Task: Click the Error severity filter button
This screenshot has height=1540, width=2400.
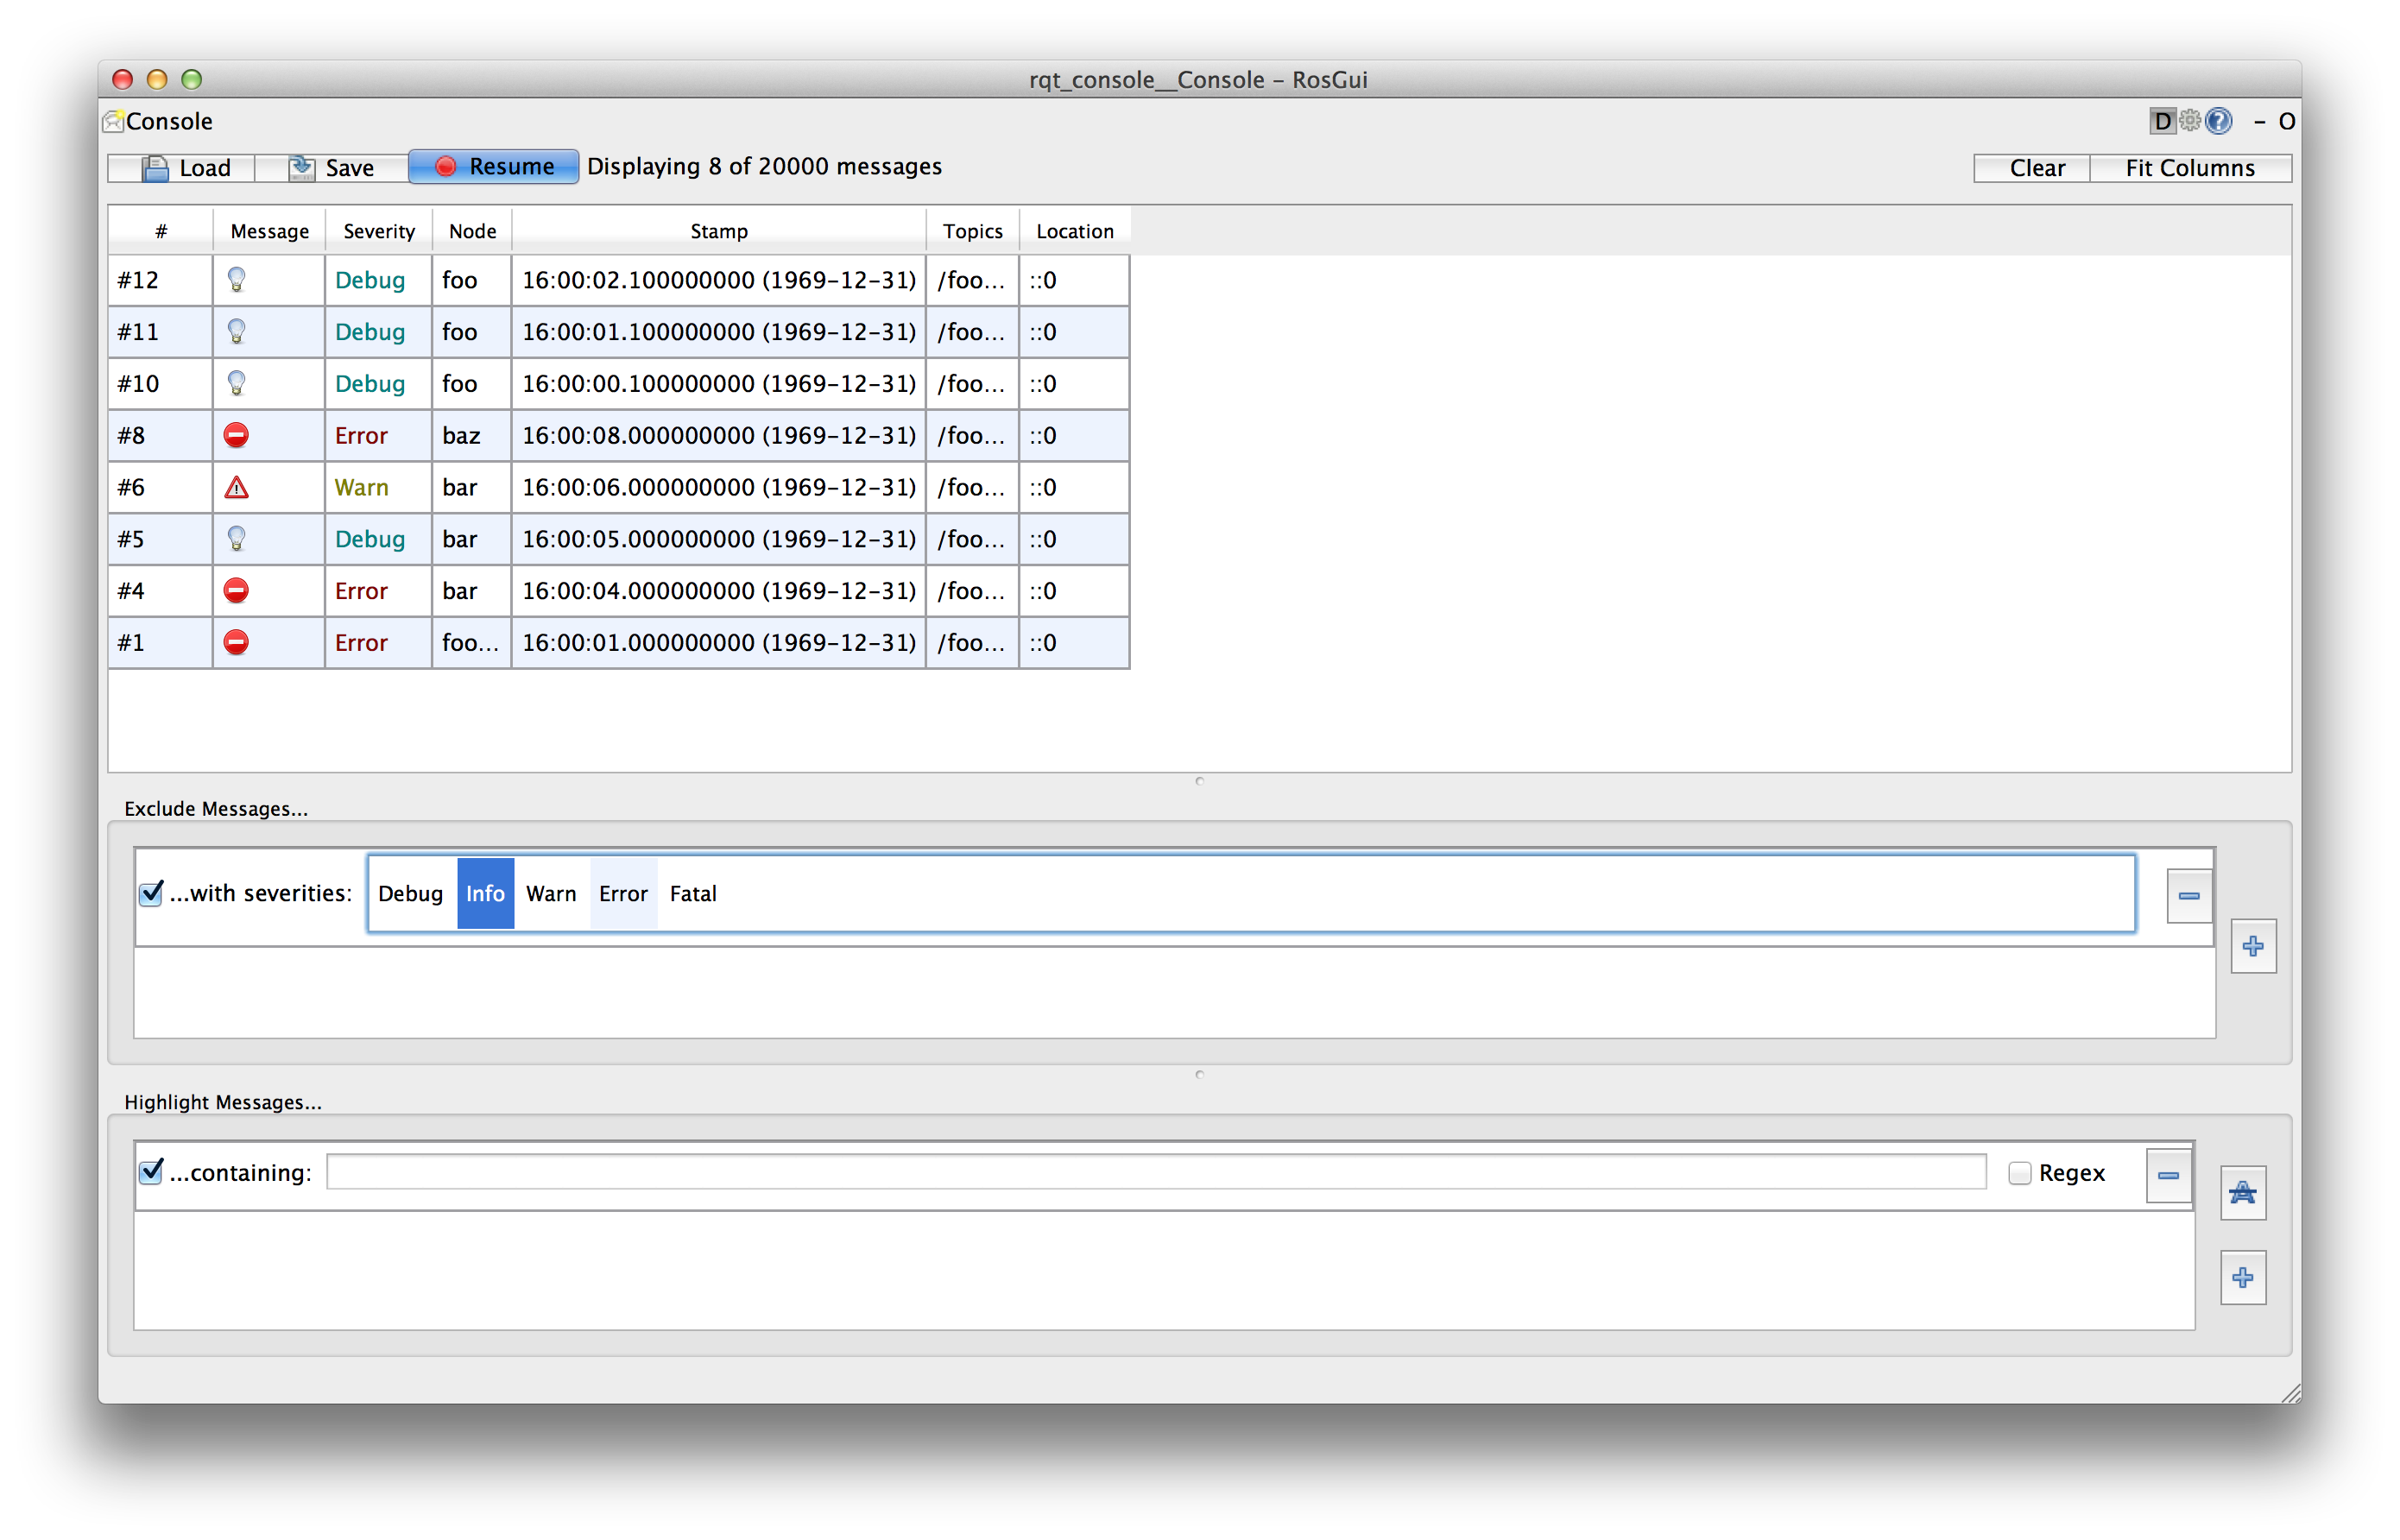Action: pyautogui.click(x=621, y=894)
